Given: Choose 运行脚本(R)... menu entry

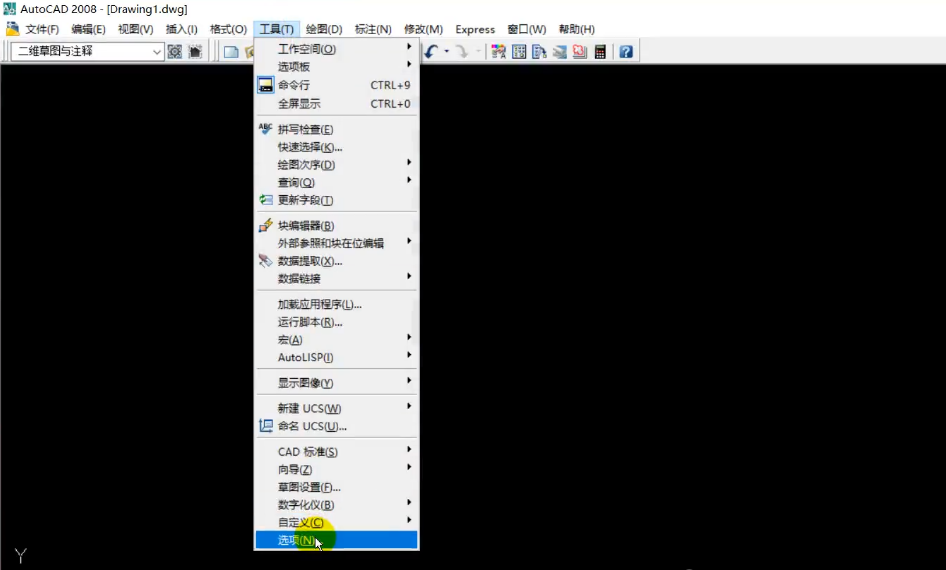Looking at the screenshot, I should coord(336,322).
